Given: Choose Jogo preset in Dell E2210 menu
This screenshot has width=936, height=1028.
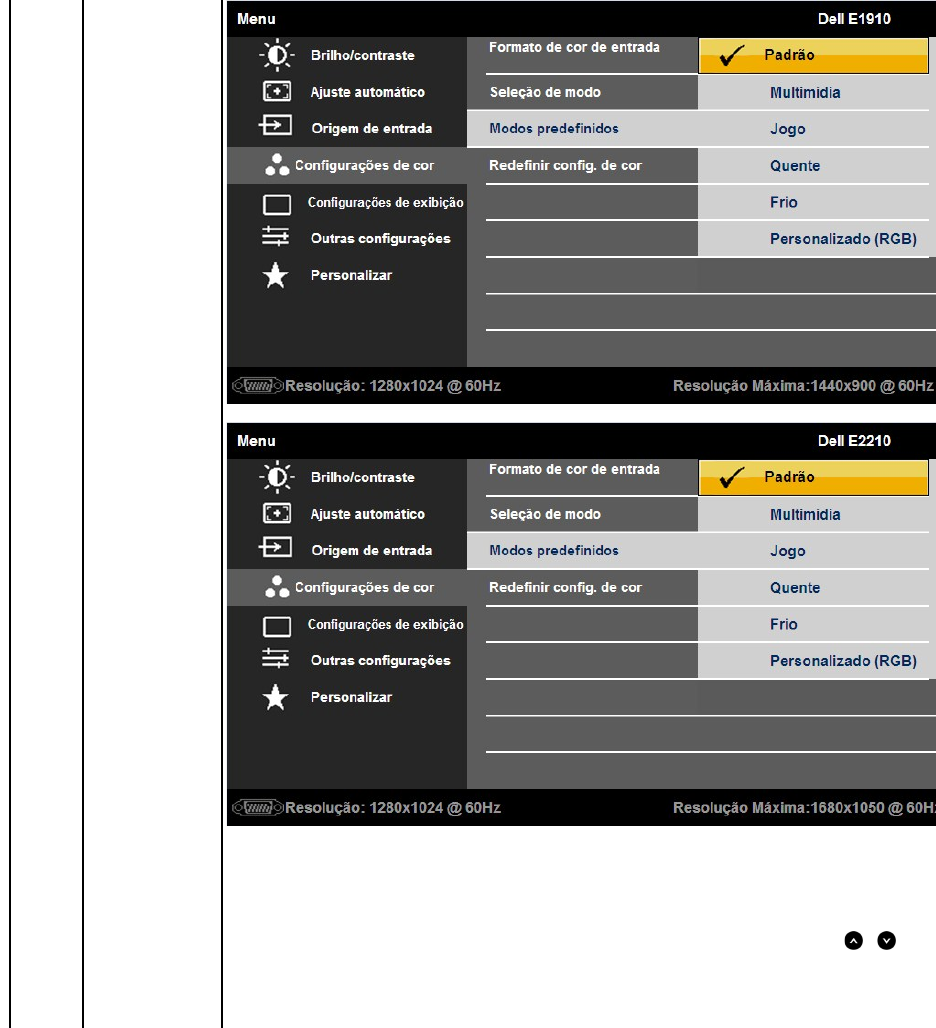Looking at the screenshot, I should coord(813,551).
